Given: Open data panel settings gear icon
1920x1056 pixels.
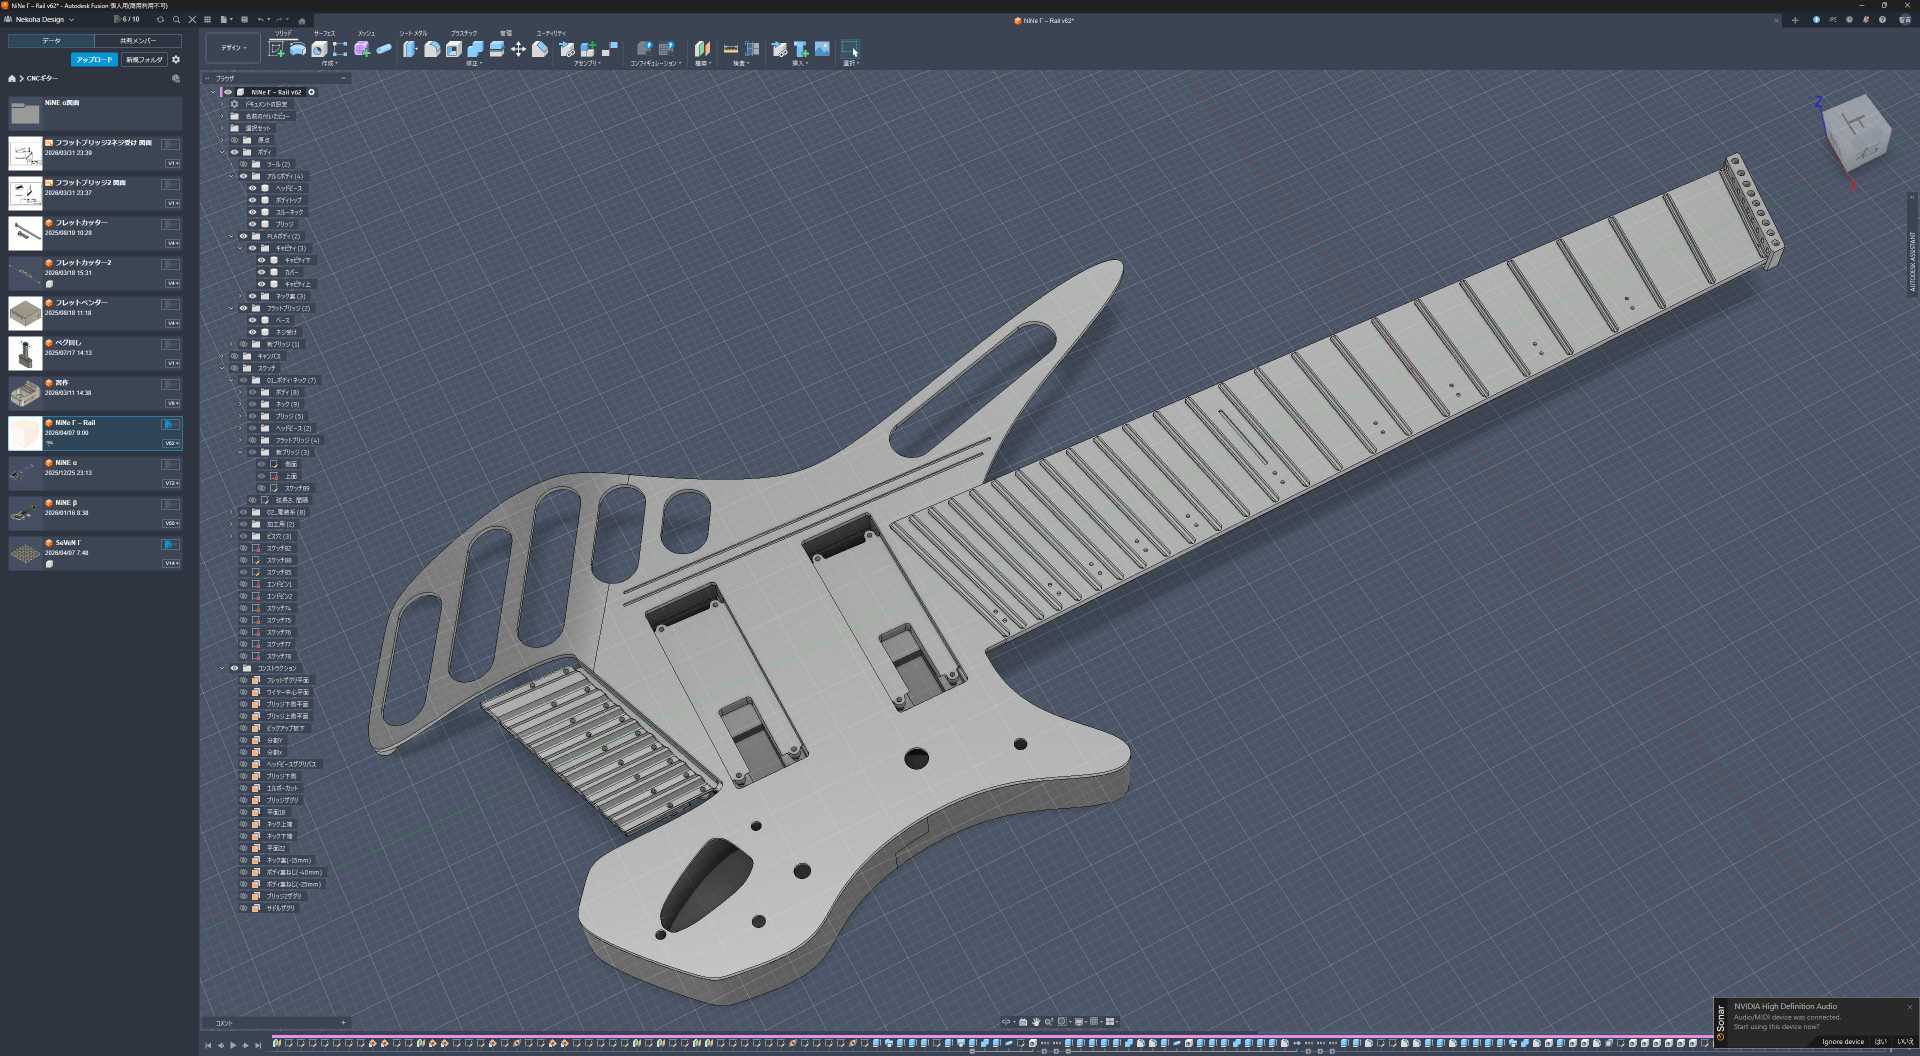Looking at the screenshot, I should [x=176, y=60].
